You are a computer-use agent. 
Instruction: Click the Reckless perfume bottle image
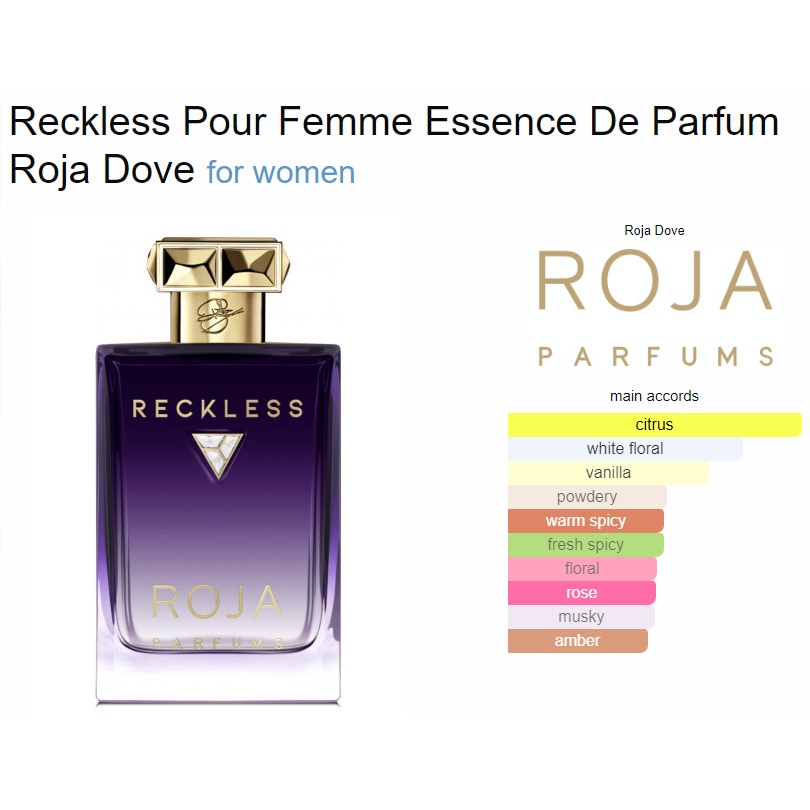(218, 471)
